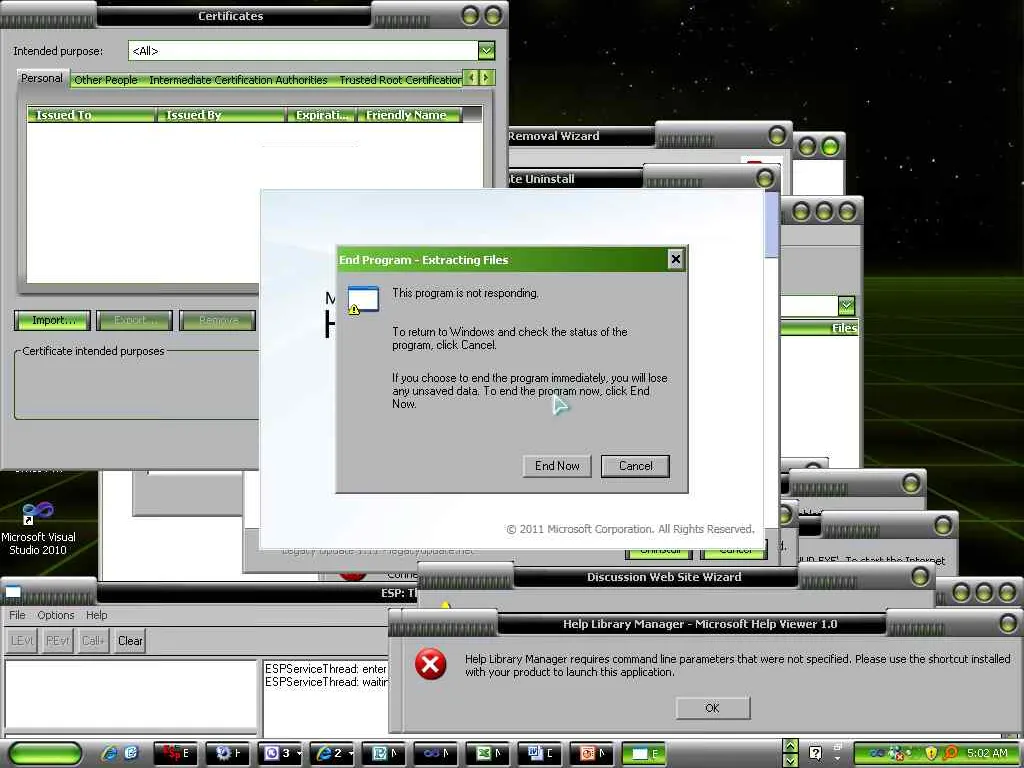Viewport: 1024px width, 768px height.
Task: Click the ESP window title bar icon
Action: [13, 592]
